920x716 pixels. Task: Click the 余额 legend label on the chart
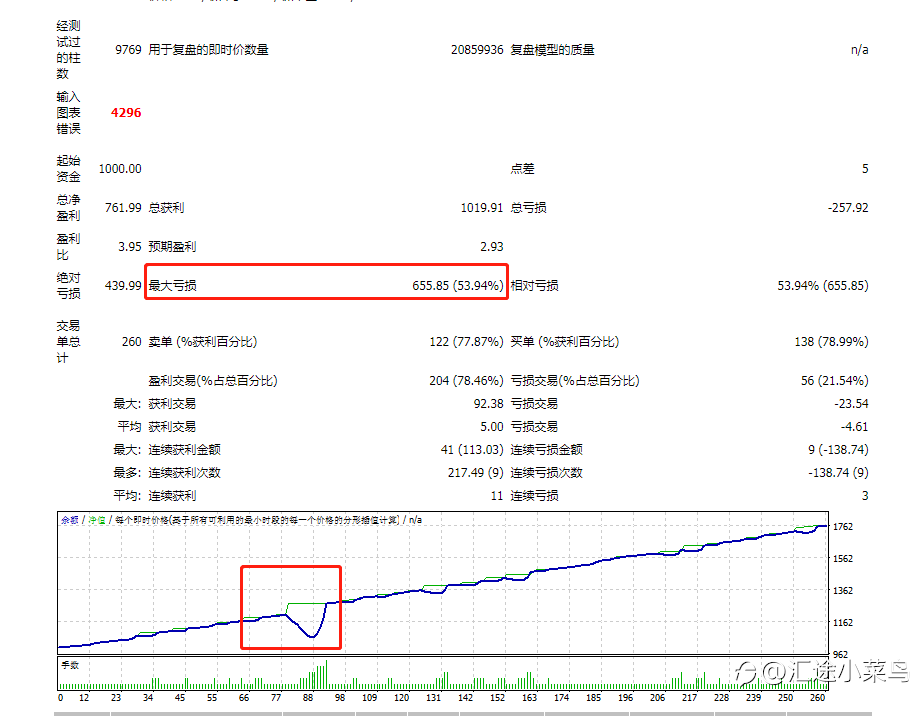coord(70,520)
